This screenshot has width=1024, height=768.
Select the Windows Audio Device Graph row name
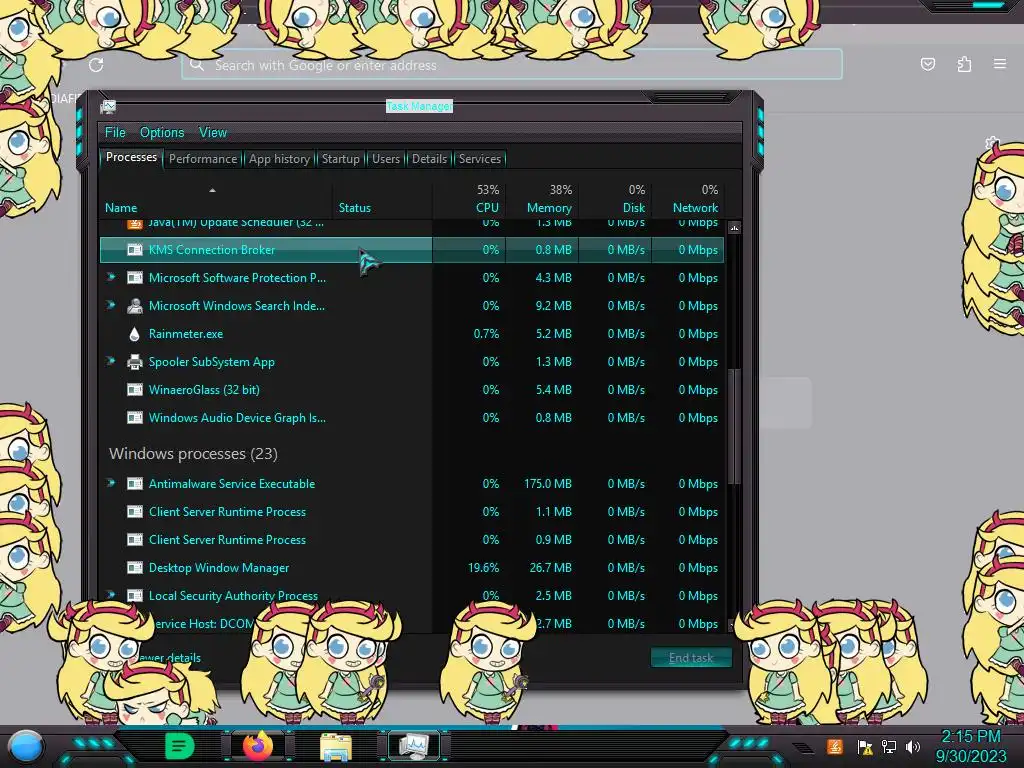click(x=237, y=418)
